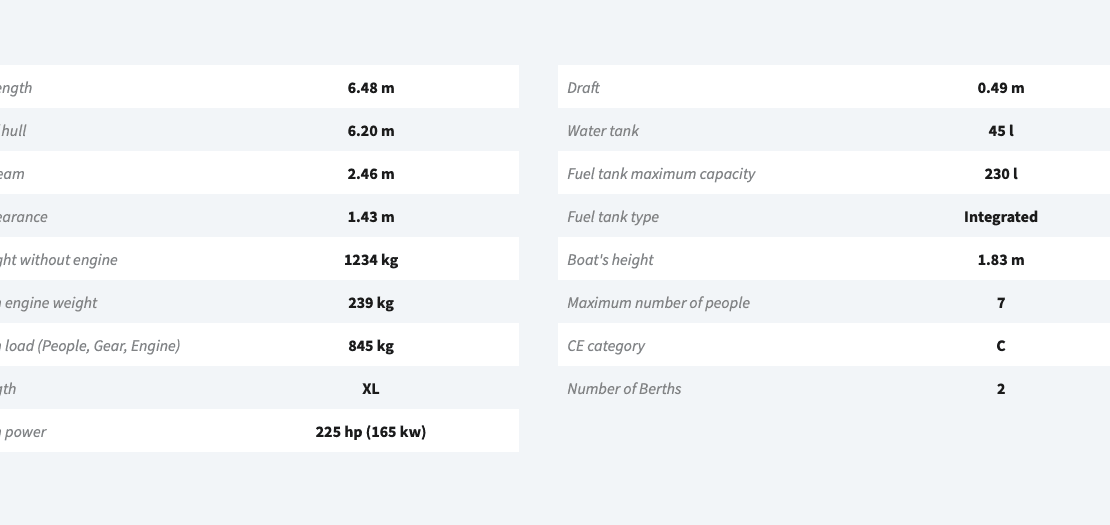Image resolution: width=1110 pixels, height=525 pixels.
Task: Select the 230 l fuel capacity value
Action: click(1001, 174)
